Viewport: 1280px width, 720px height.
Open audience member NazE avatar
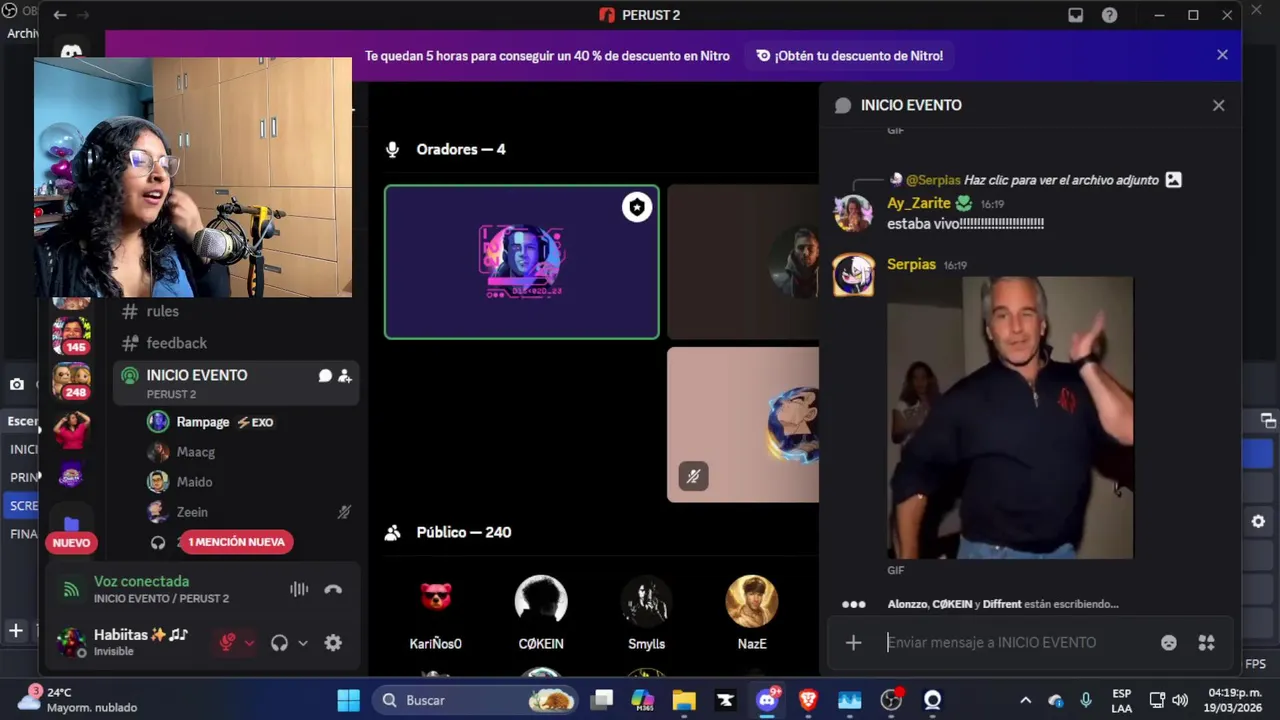(x=752, y=600)
